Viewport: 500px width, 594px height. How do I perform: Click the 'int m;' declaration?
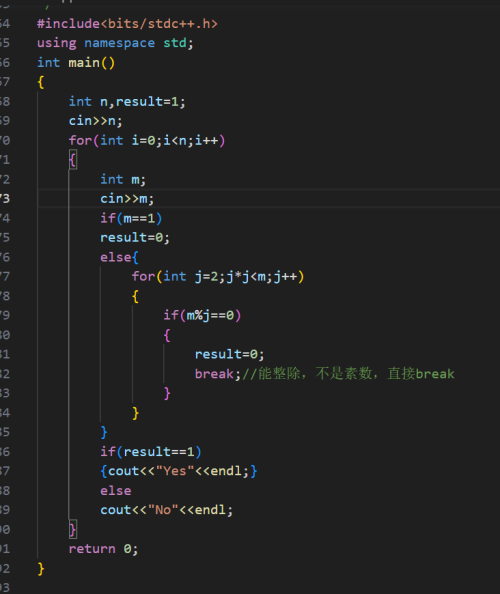pos(123,179)
